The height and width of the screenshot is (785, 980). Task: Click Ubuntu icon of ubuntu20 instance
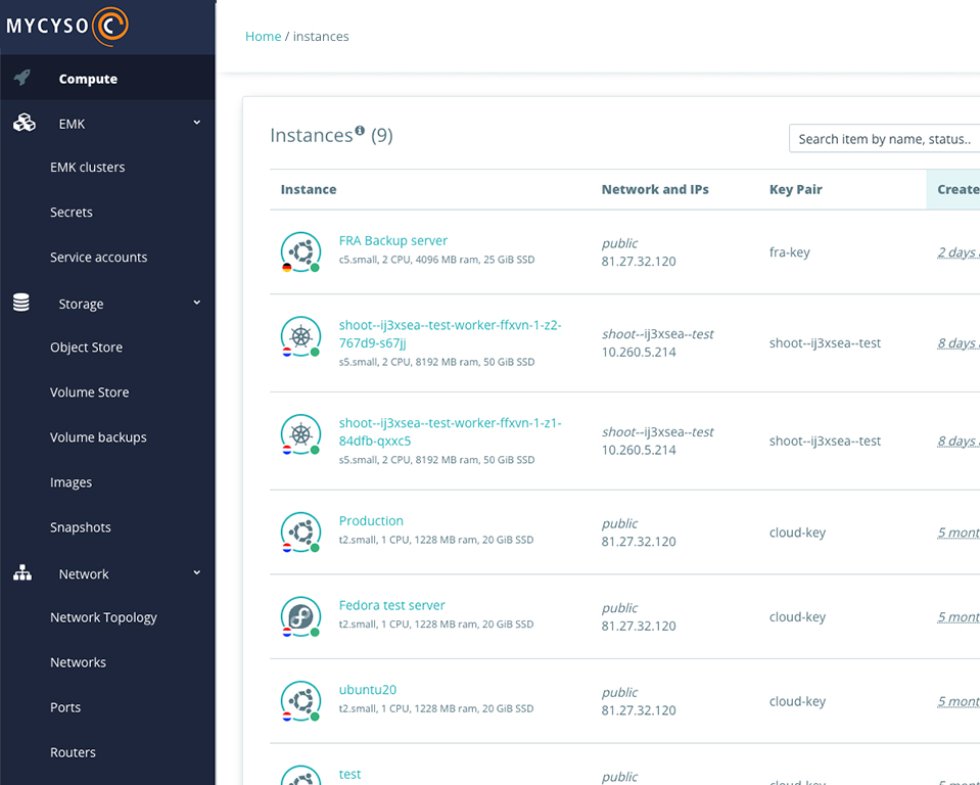click(x=301, y=701)
